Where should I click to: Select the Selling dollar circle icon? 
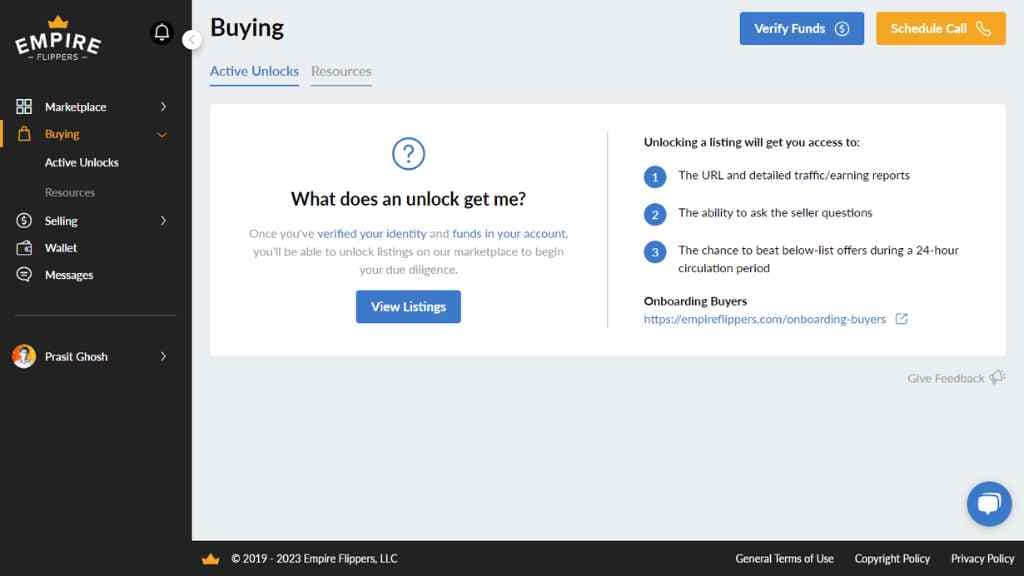tap(24, 220)
